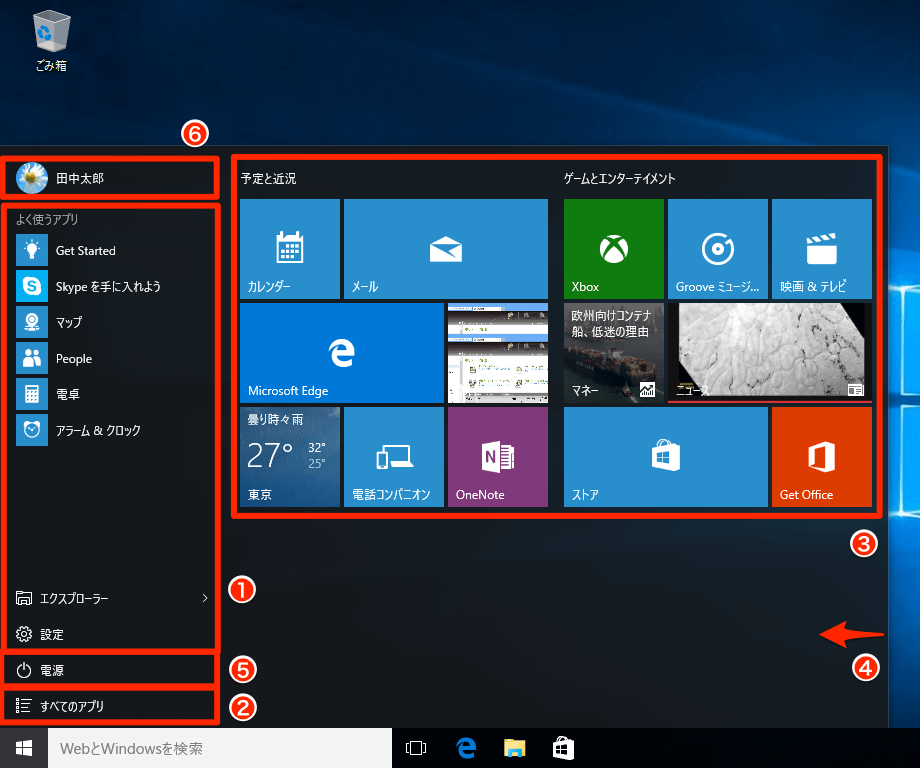Open the 映画 & テレビ tile

point(821,249)
